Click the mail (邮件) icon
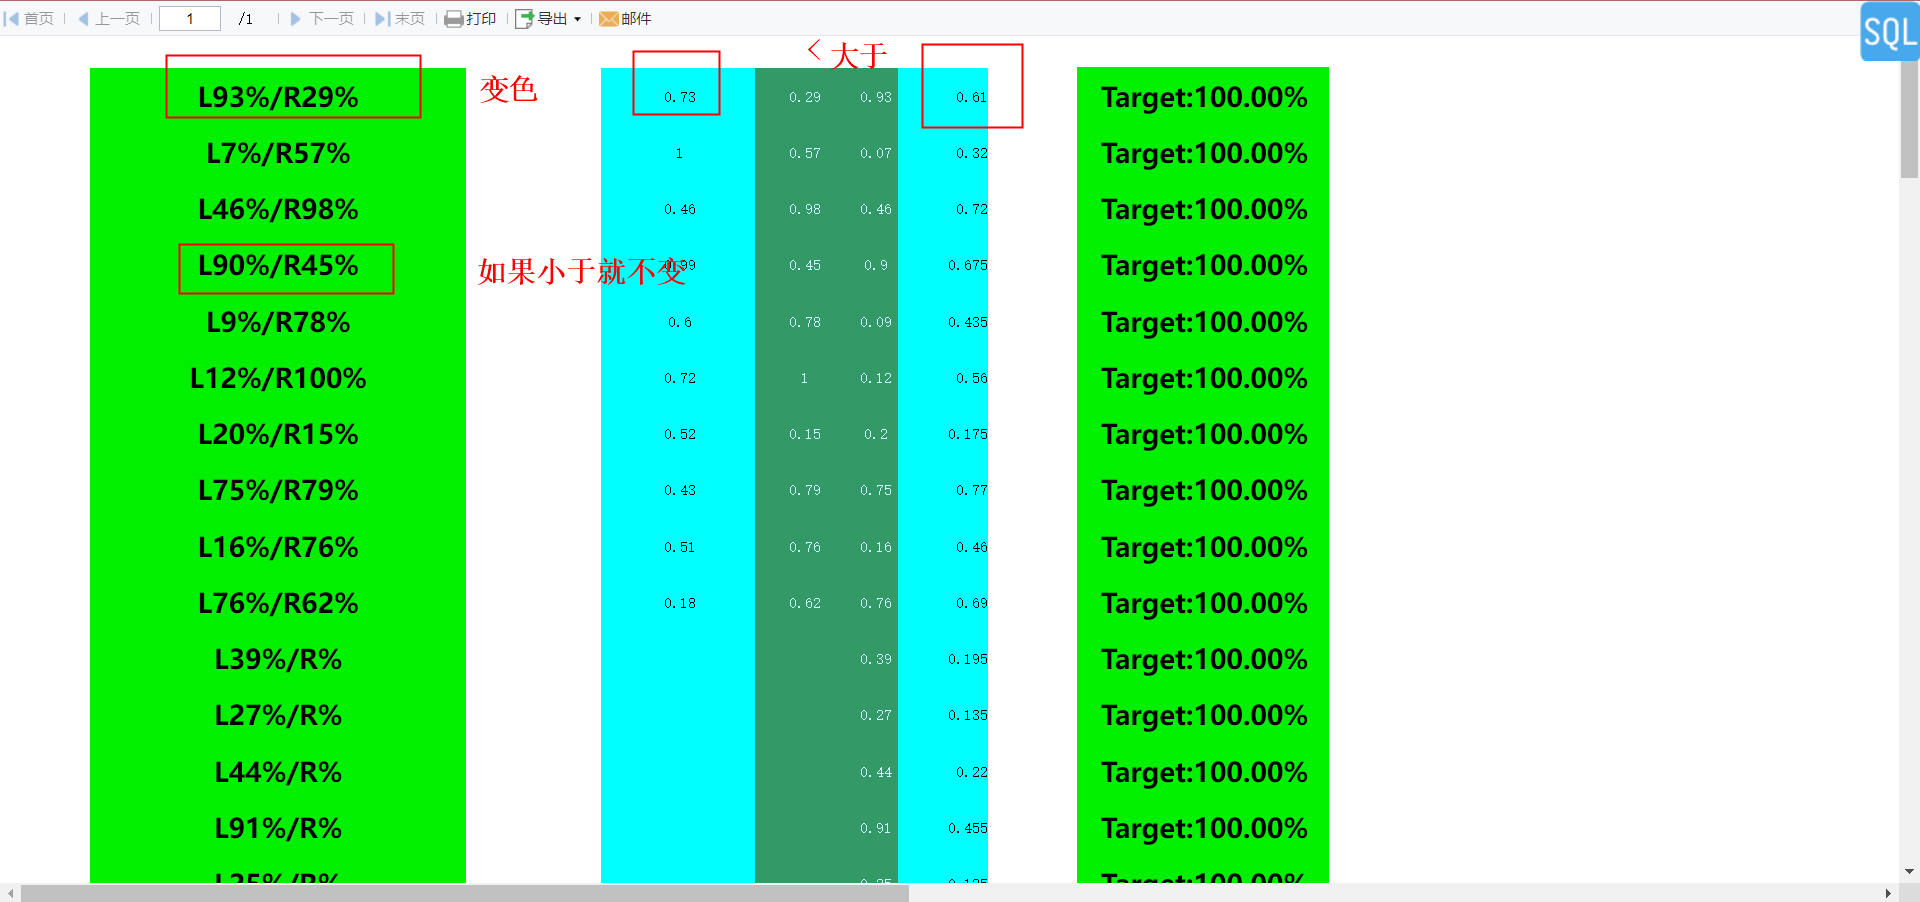Image resolution: width=1920 pixels, height=902 pixels. 608,18
